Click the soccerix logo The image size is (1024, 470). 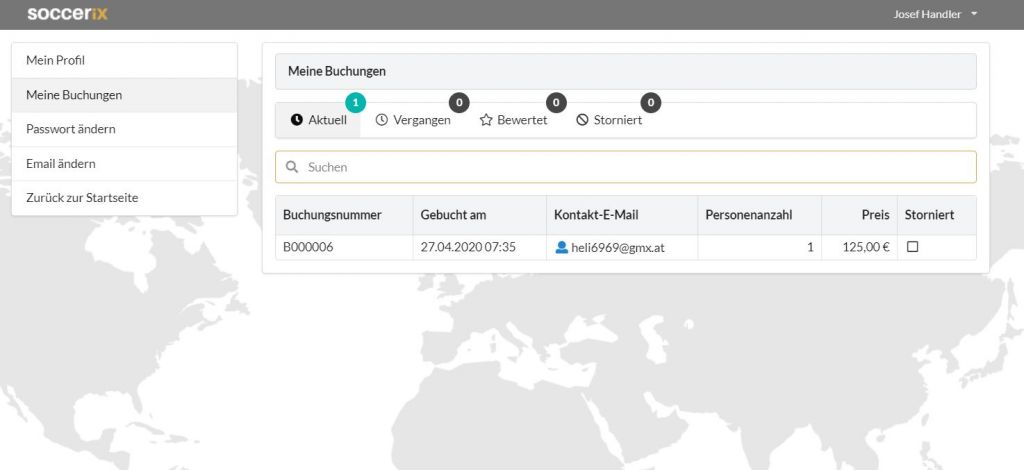[67, 14]
